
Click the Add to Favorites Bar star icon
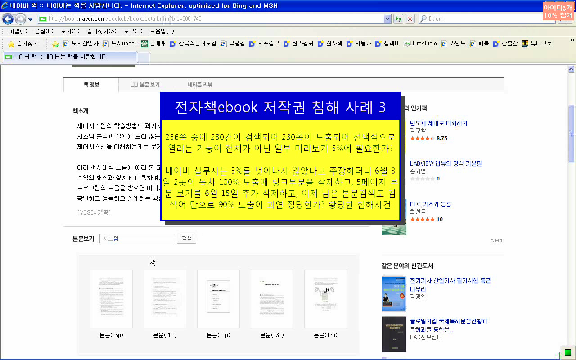click(55, 44)
